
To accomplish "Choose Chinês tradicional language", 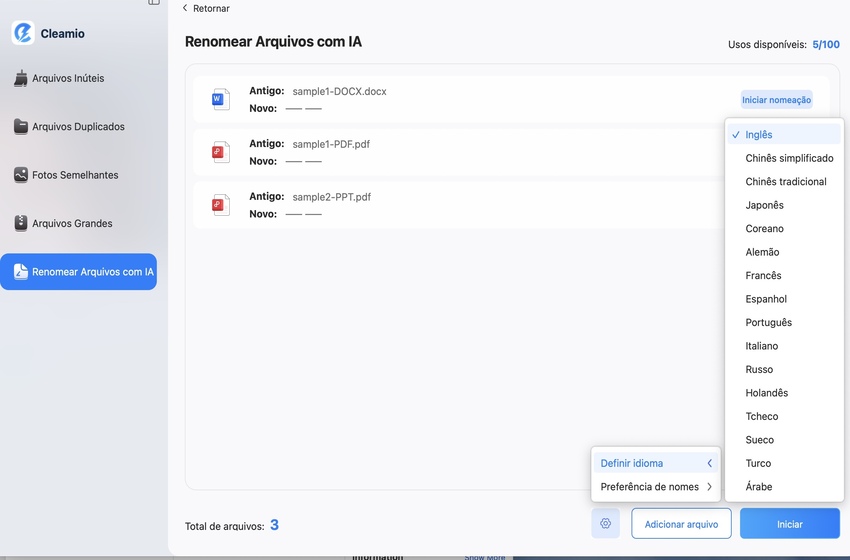I will [x=783, y=182].
